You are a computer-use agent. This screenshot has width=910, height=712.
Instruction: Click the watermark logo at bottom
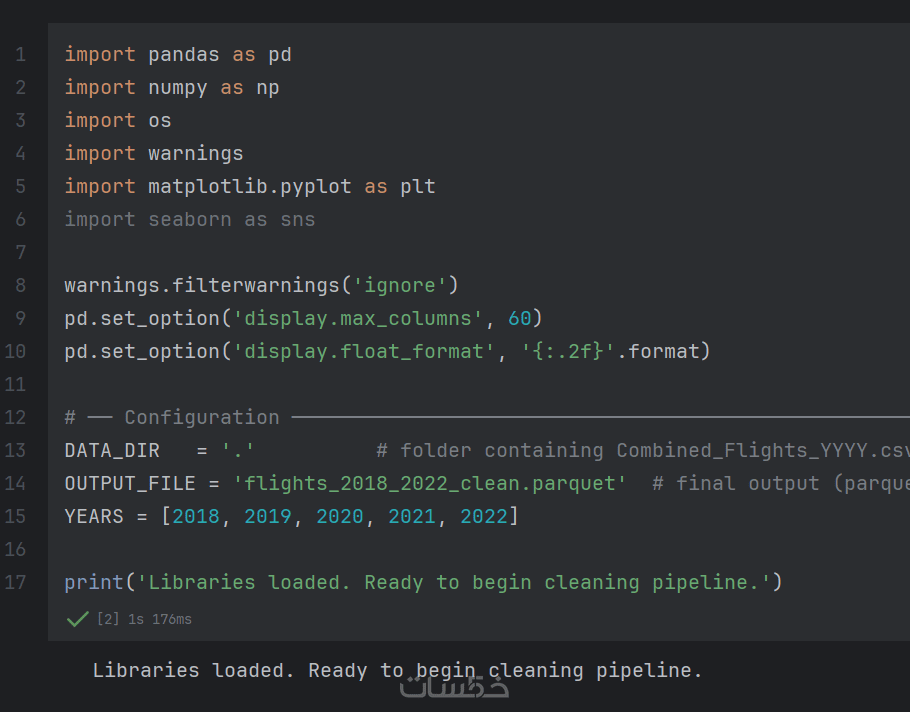coord(455,686)
